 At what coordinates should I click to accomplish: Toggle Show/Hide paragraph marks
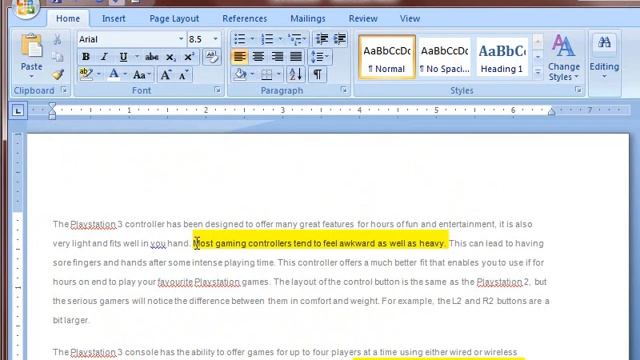pos(317,74)
